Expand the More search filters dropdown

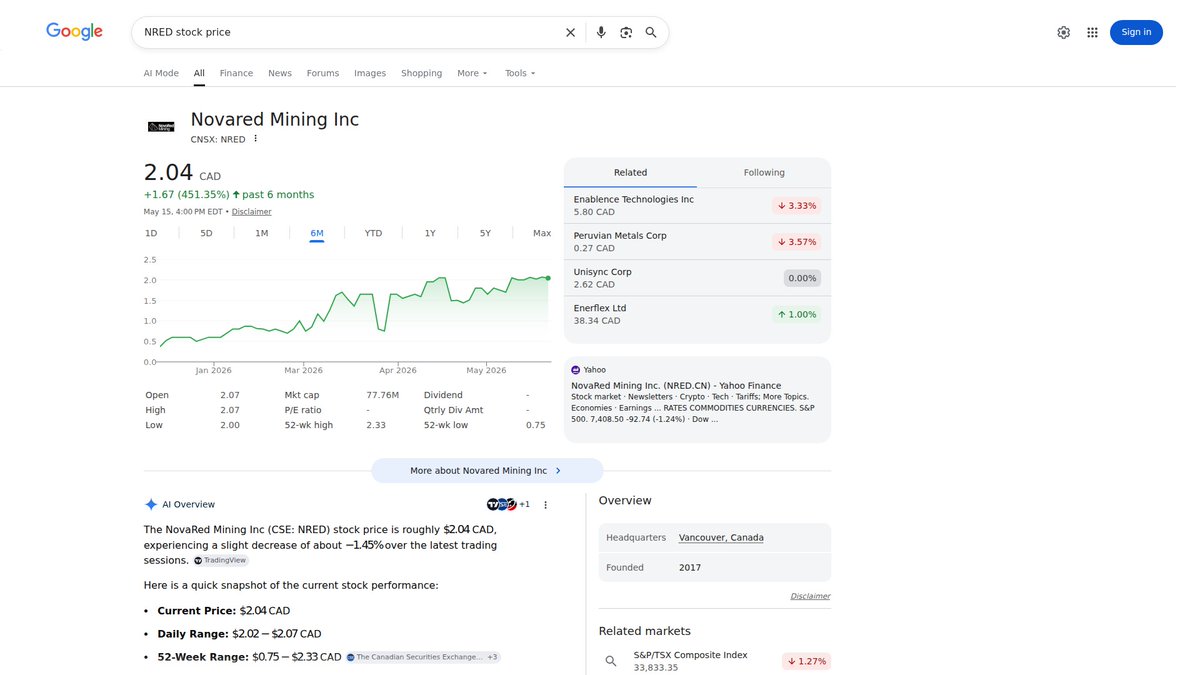pyautogui.click(x=472, y=73)
